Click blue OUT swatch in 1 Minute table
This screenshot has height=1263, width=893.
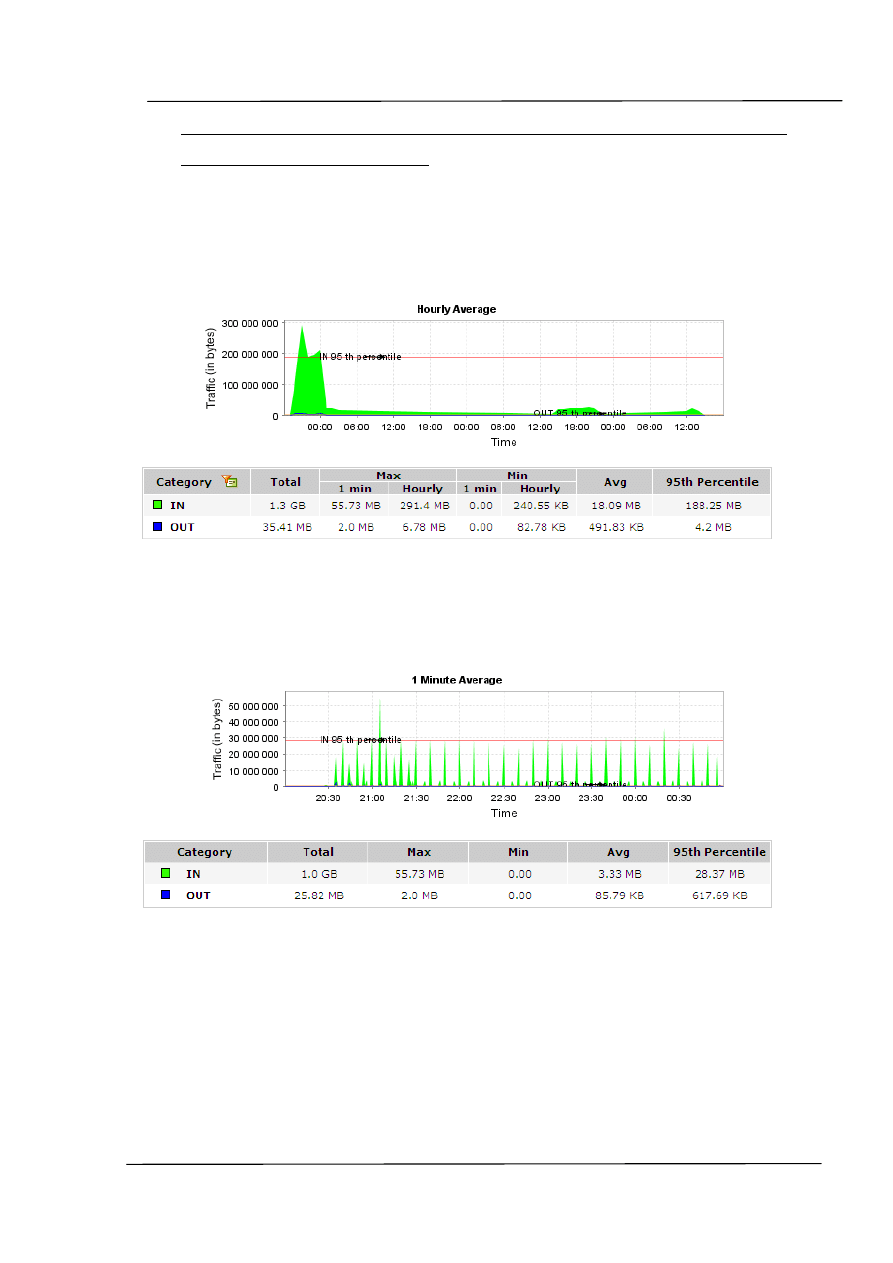pos(166,895)
